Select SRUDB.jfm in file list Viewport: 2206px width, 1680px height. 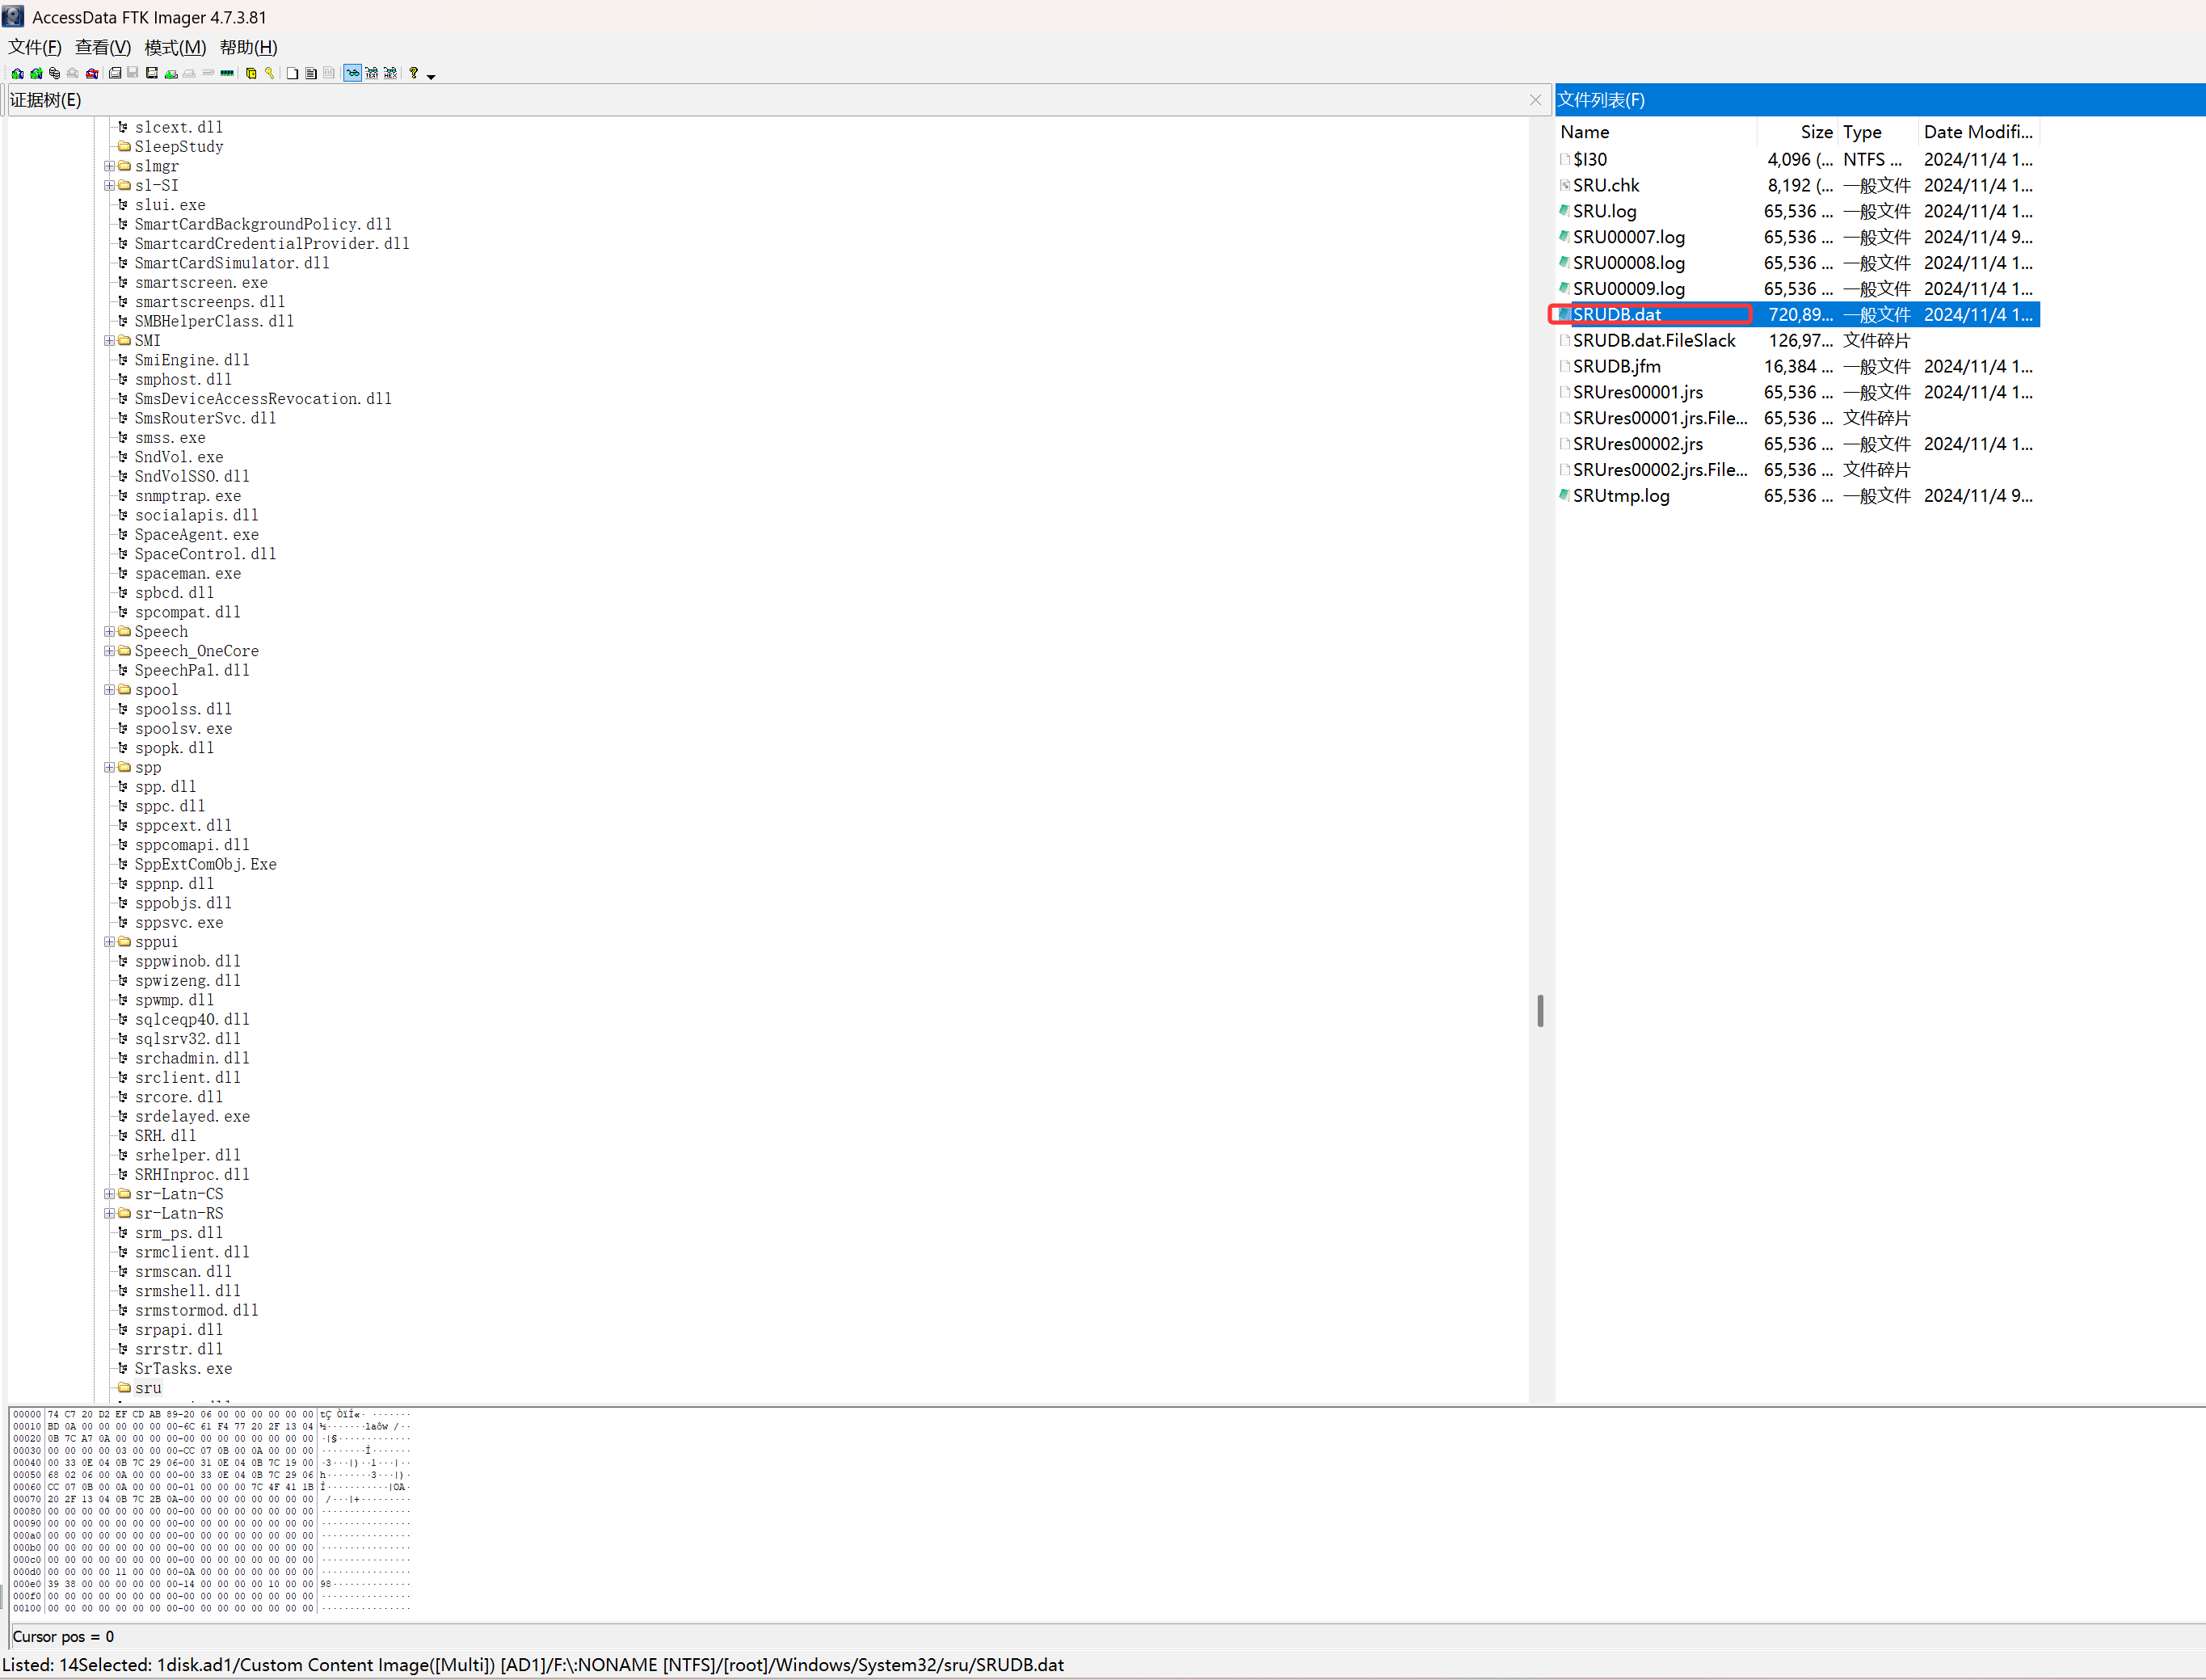(1616, 366)
